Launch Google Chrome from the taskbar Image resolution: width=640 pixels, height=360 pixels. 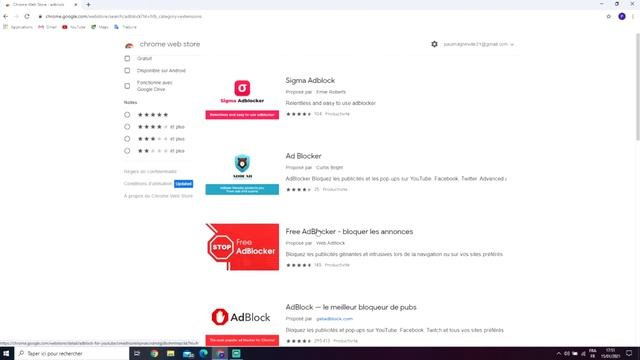pyautogui.click(x=154, y=353)
